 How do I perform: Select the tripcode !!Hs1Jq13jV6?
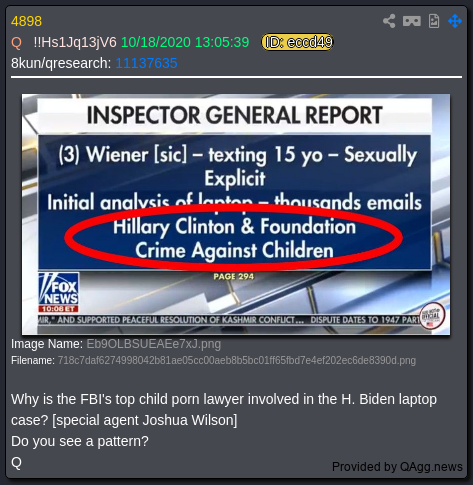[75, 42]
